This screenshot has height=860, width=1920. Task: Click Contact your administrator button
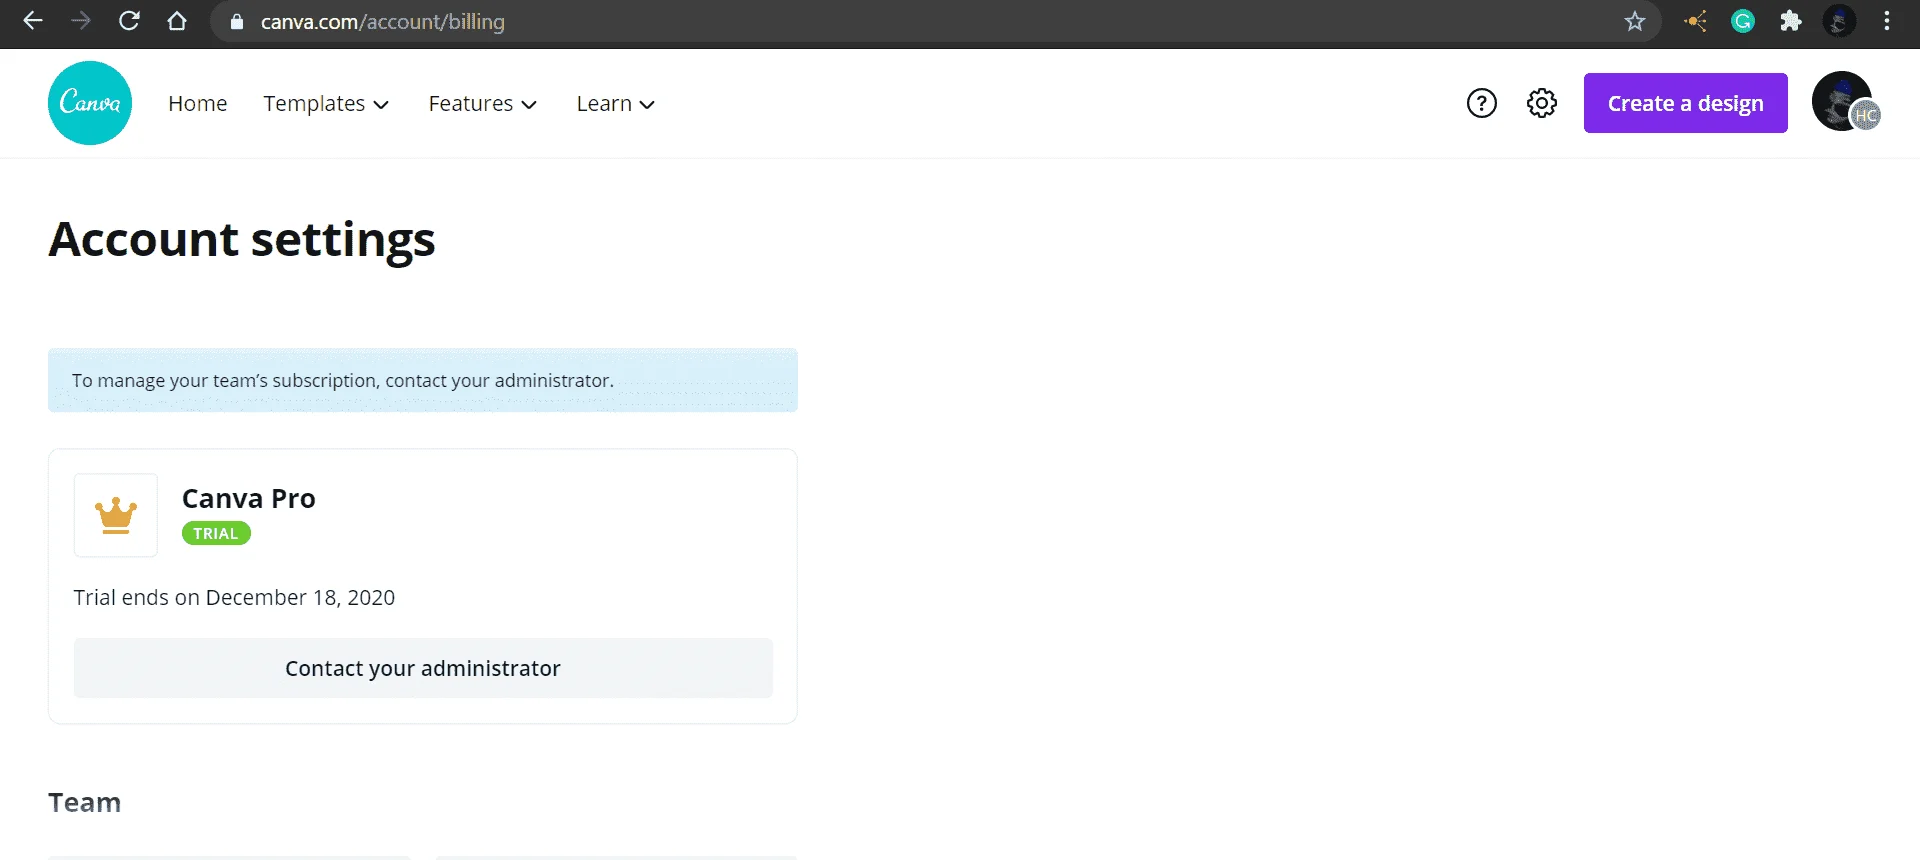click(423, 668)
